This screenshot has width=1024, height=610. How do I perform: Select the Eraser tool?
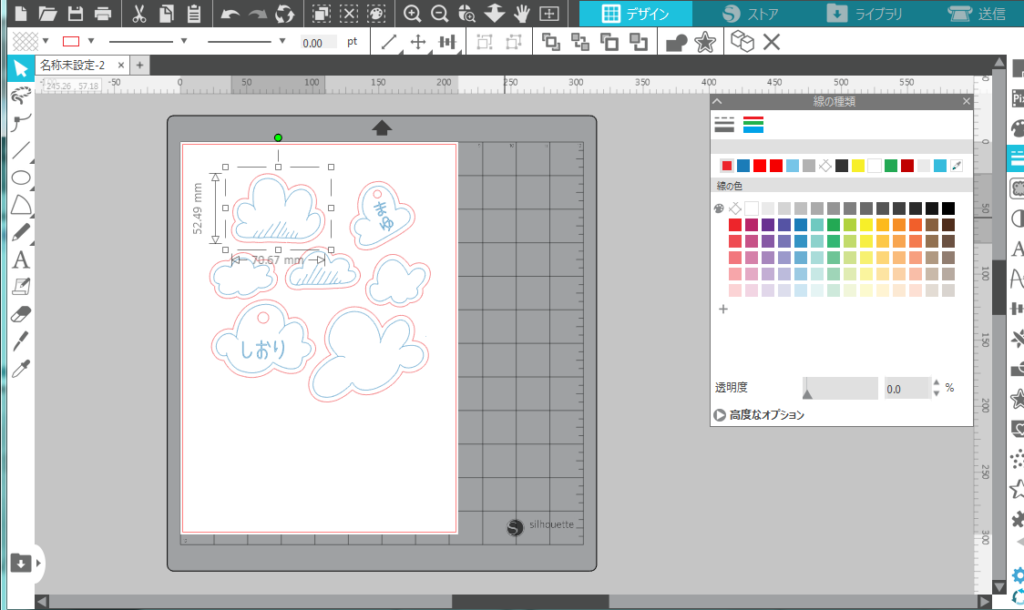click(x=21, y=315)
